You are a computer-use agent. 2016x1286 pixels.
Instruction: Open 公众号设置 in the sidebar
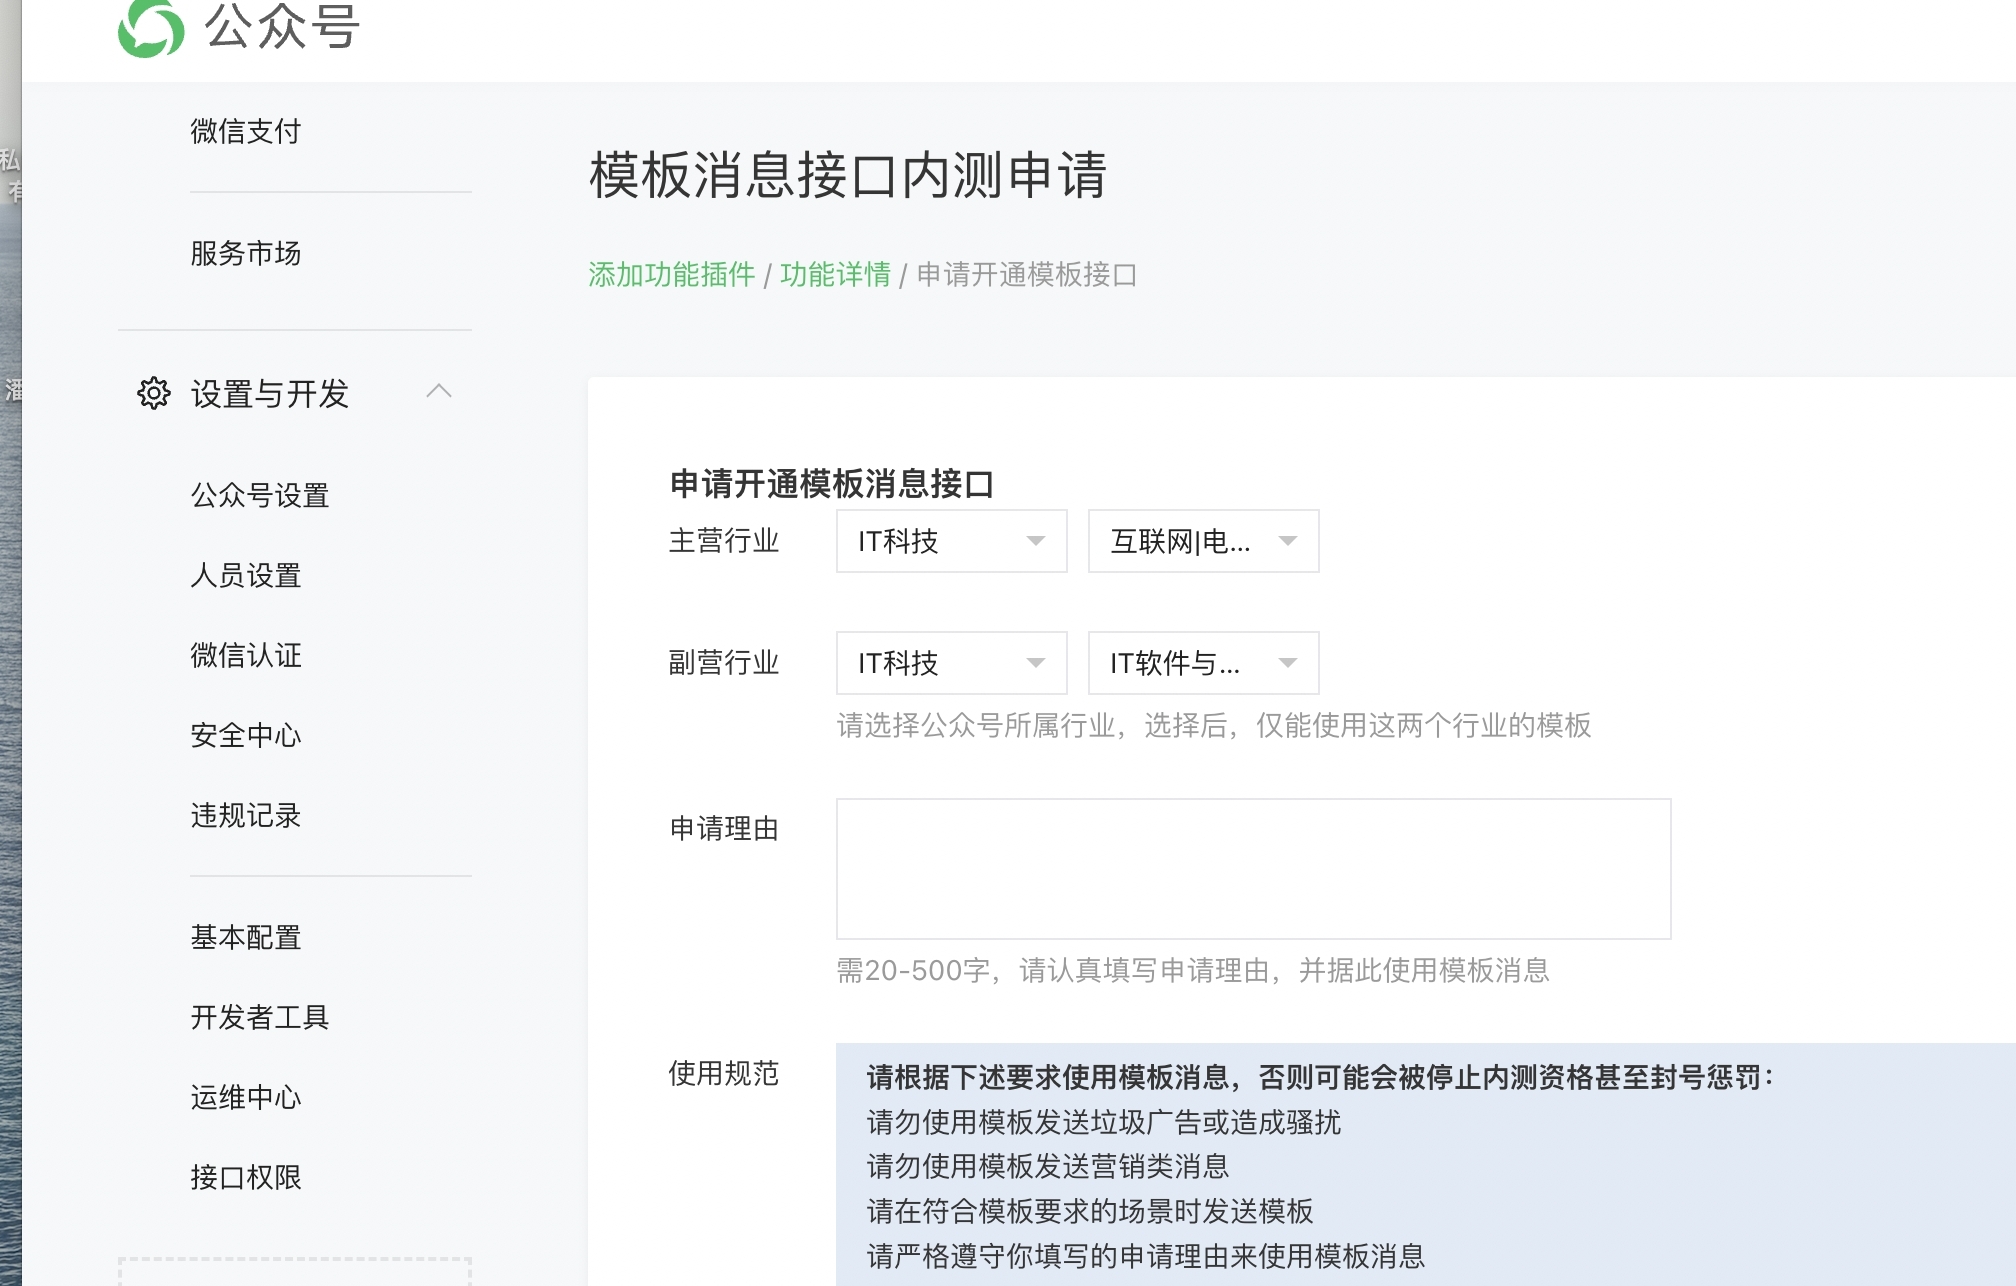pos(260,495)
